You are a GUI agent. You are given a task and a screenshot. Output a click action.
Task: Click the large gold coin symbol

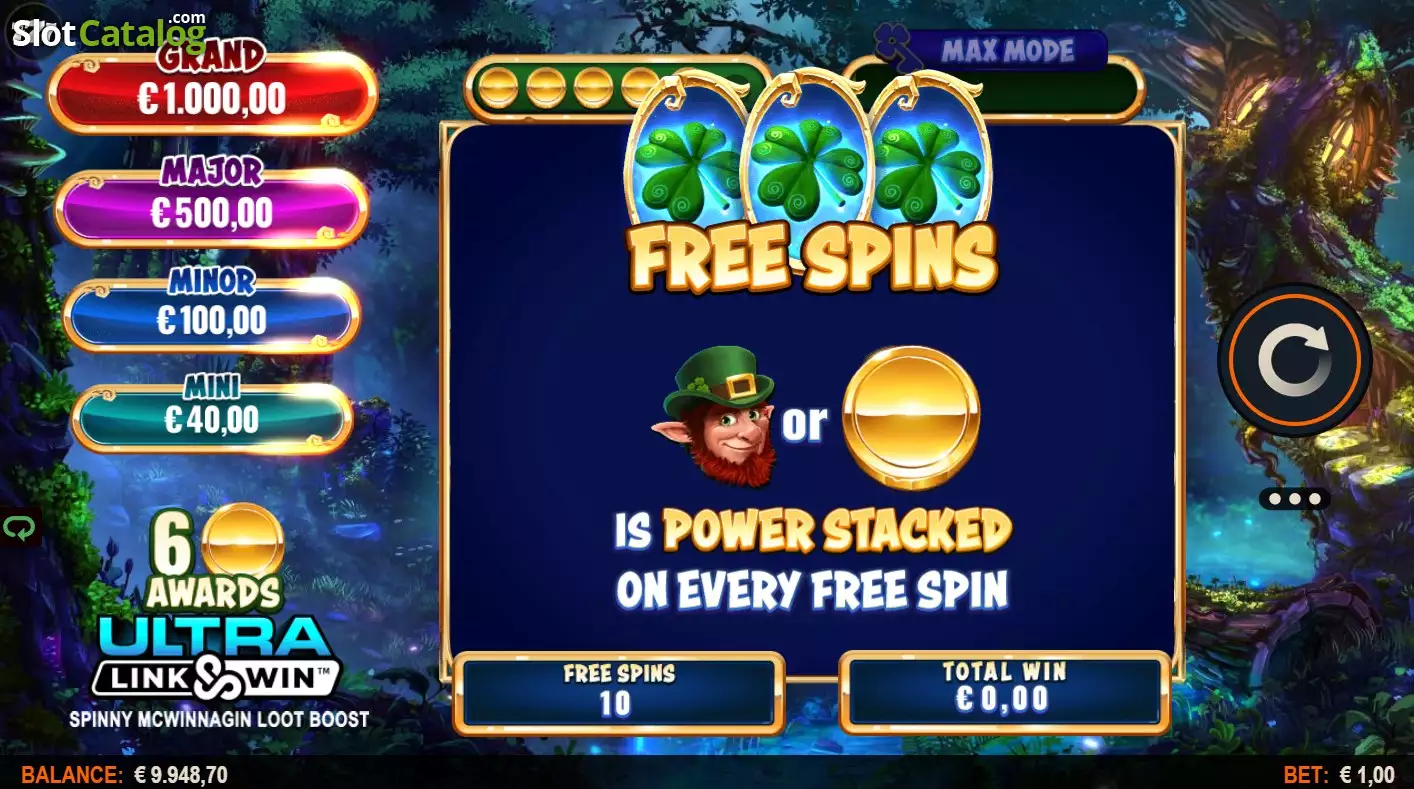910,417
